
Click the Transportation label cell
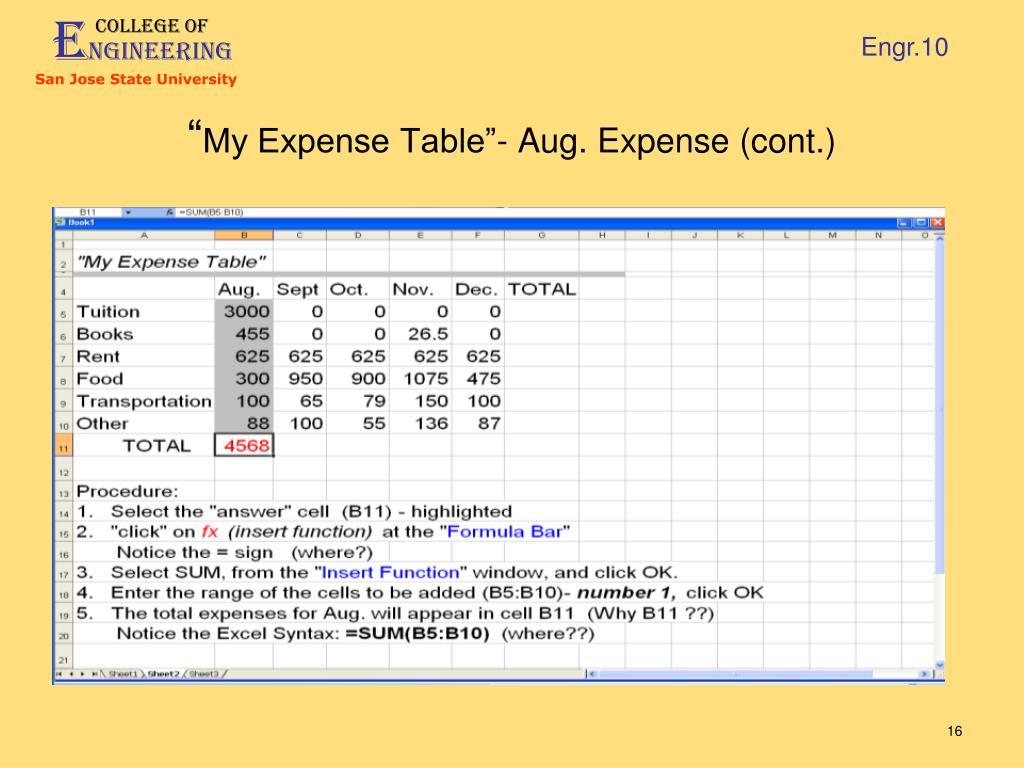point(144,401)
